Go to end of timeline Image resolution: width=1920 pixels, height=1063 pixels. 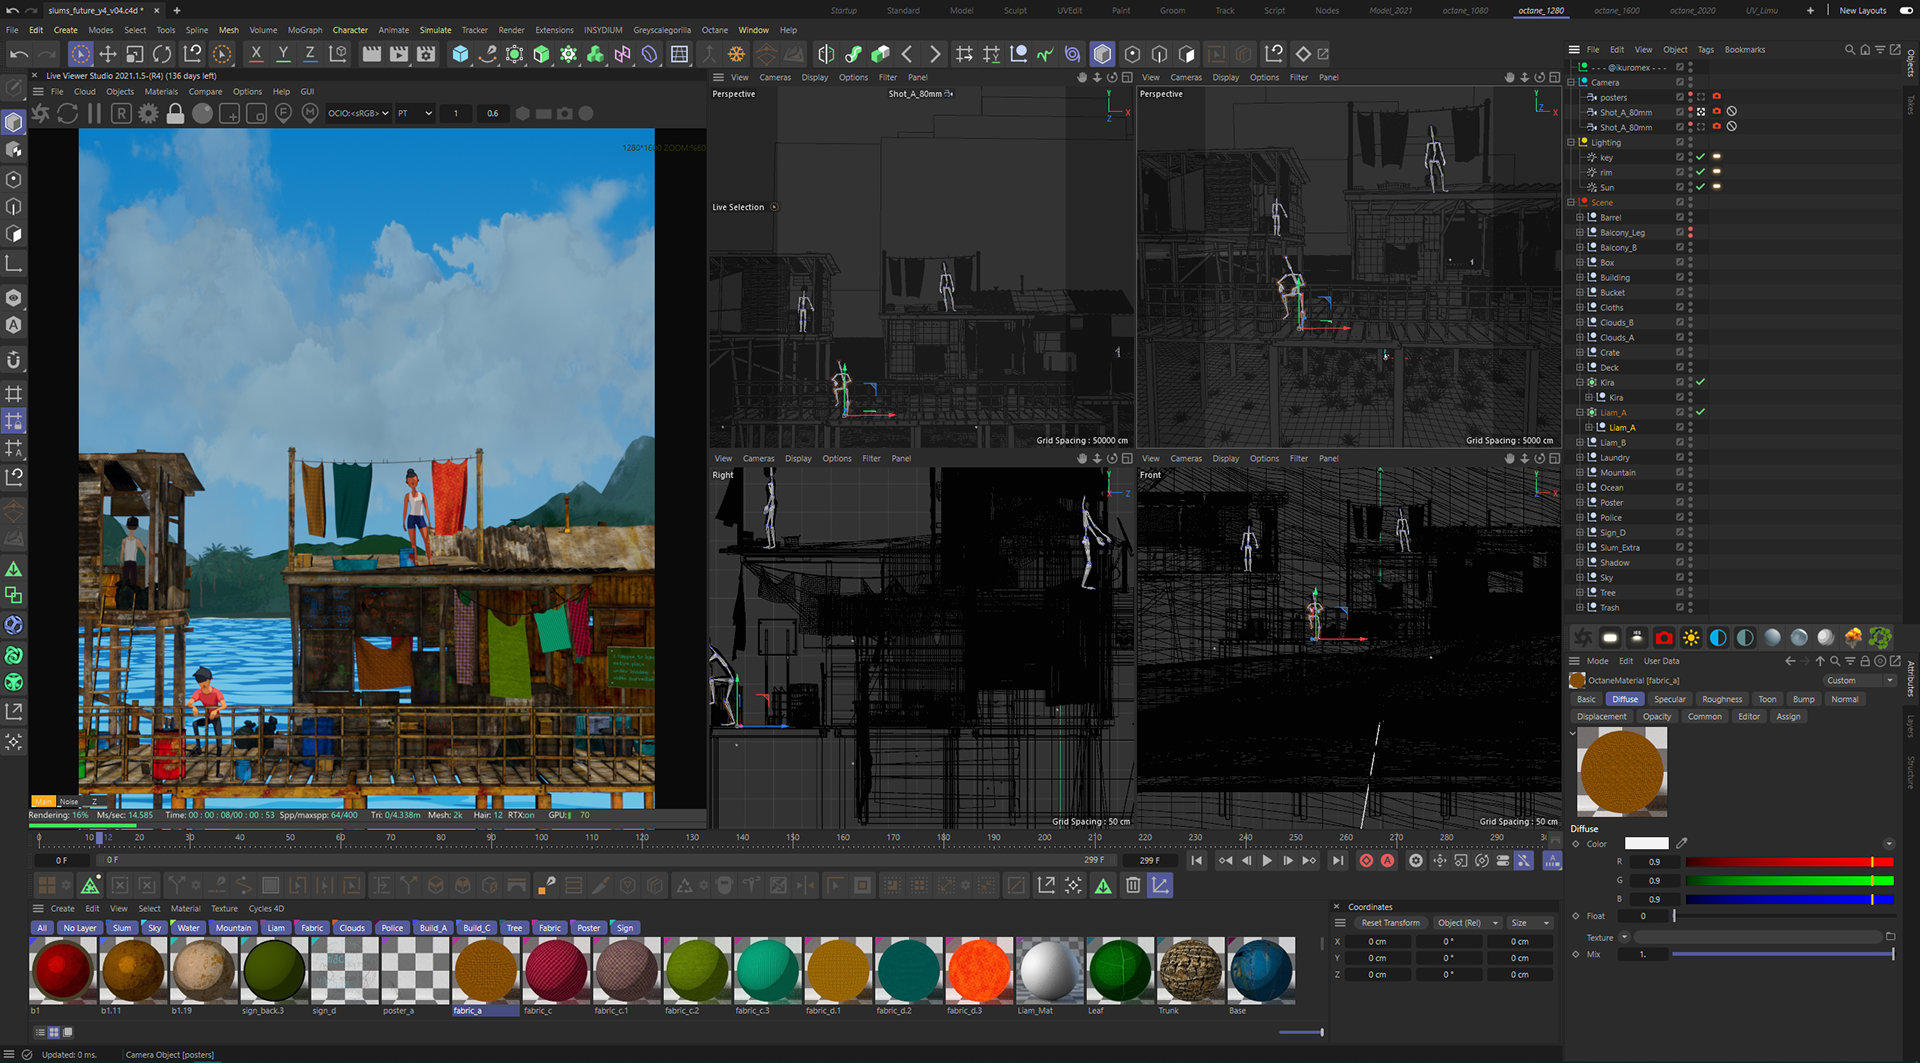(x=1337, y=860)
